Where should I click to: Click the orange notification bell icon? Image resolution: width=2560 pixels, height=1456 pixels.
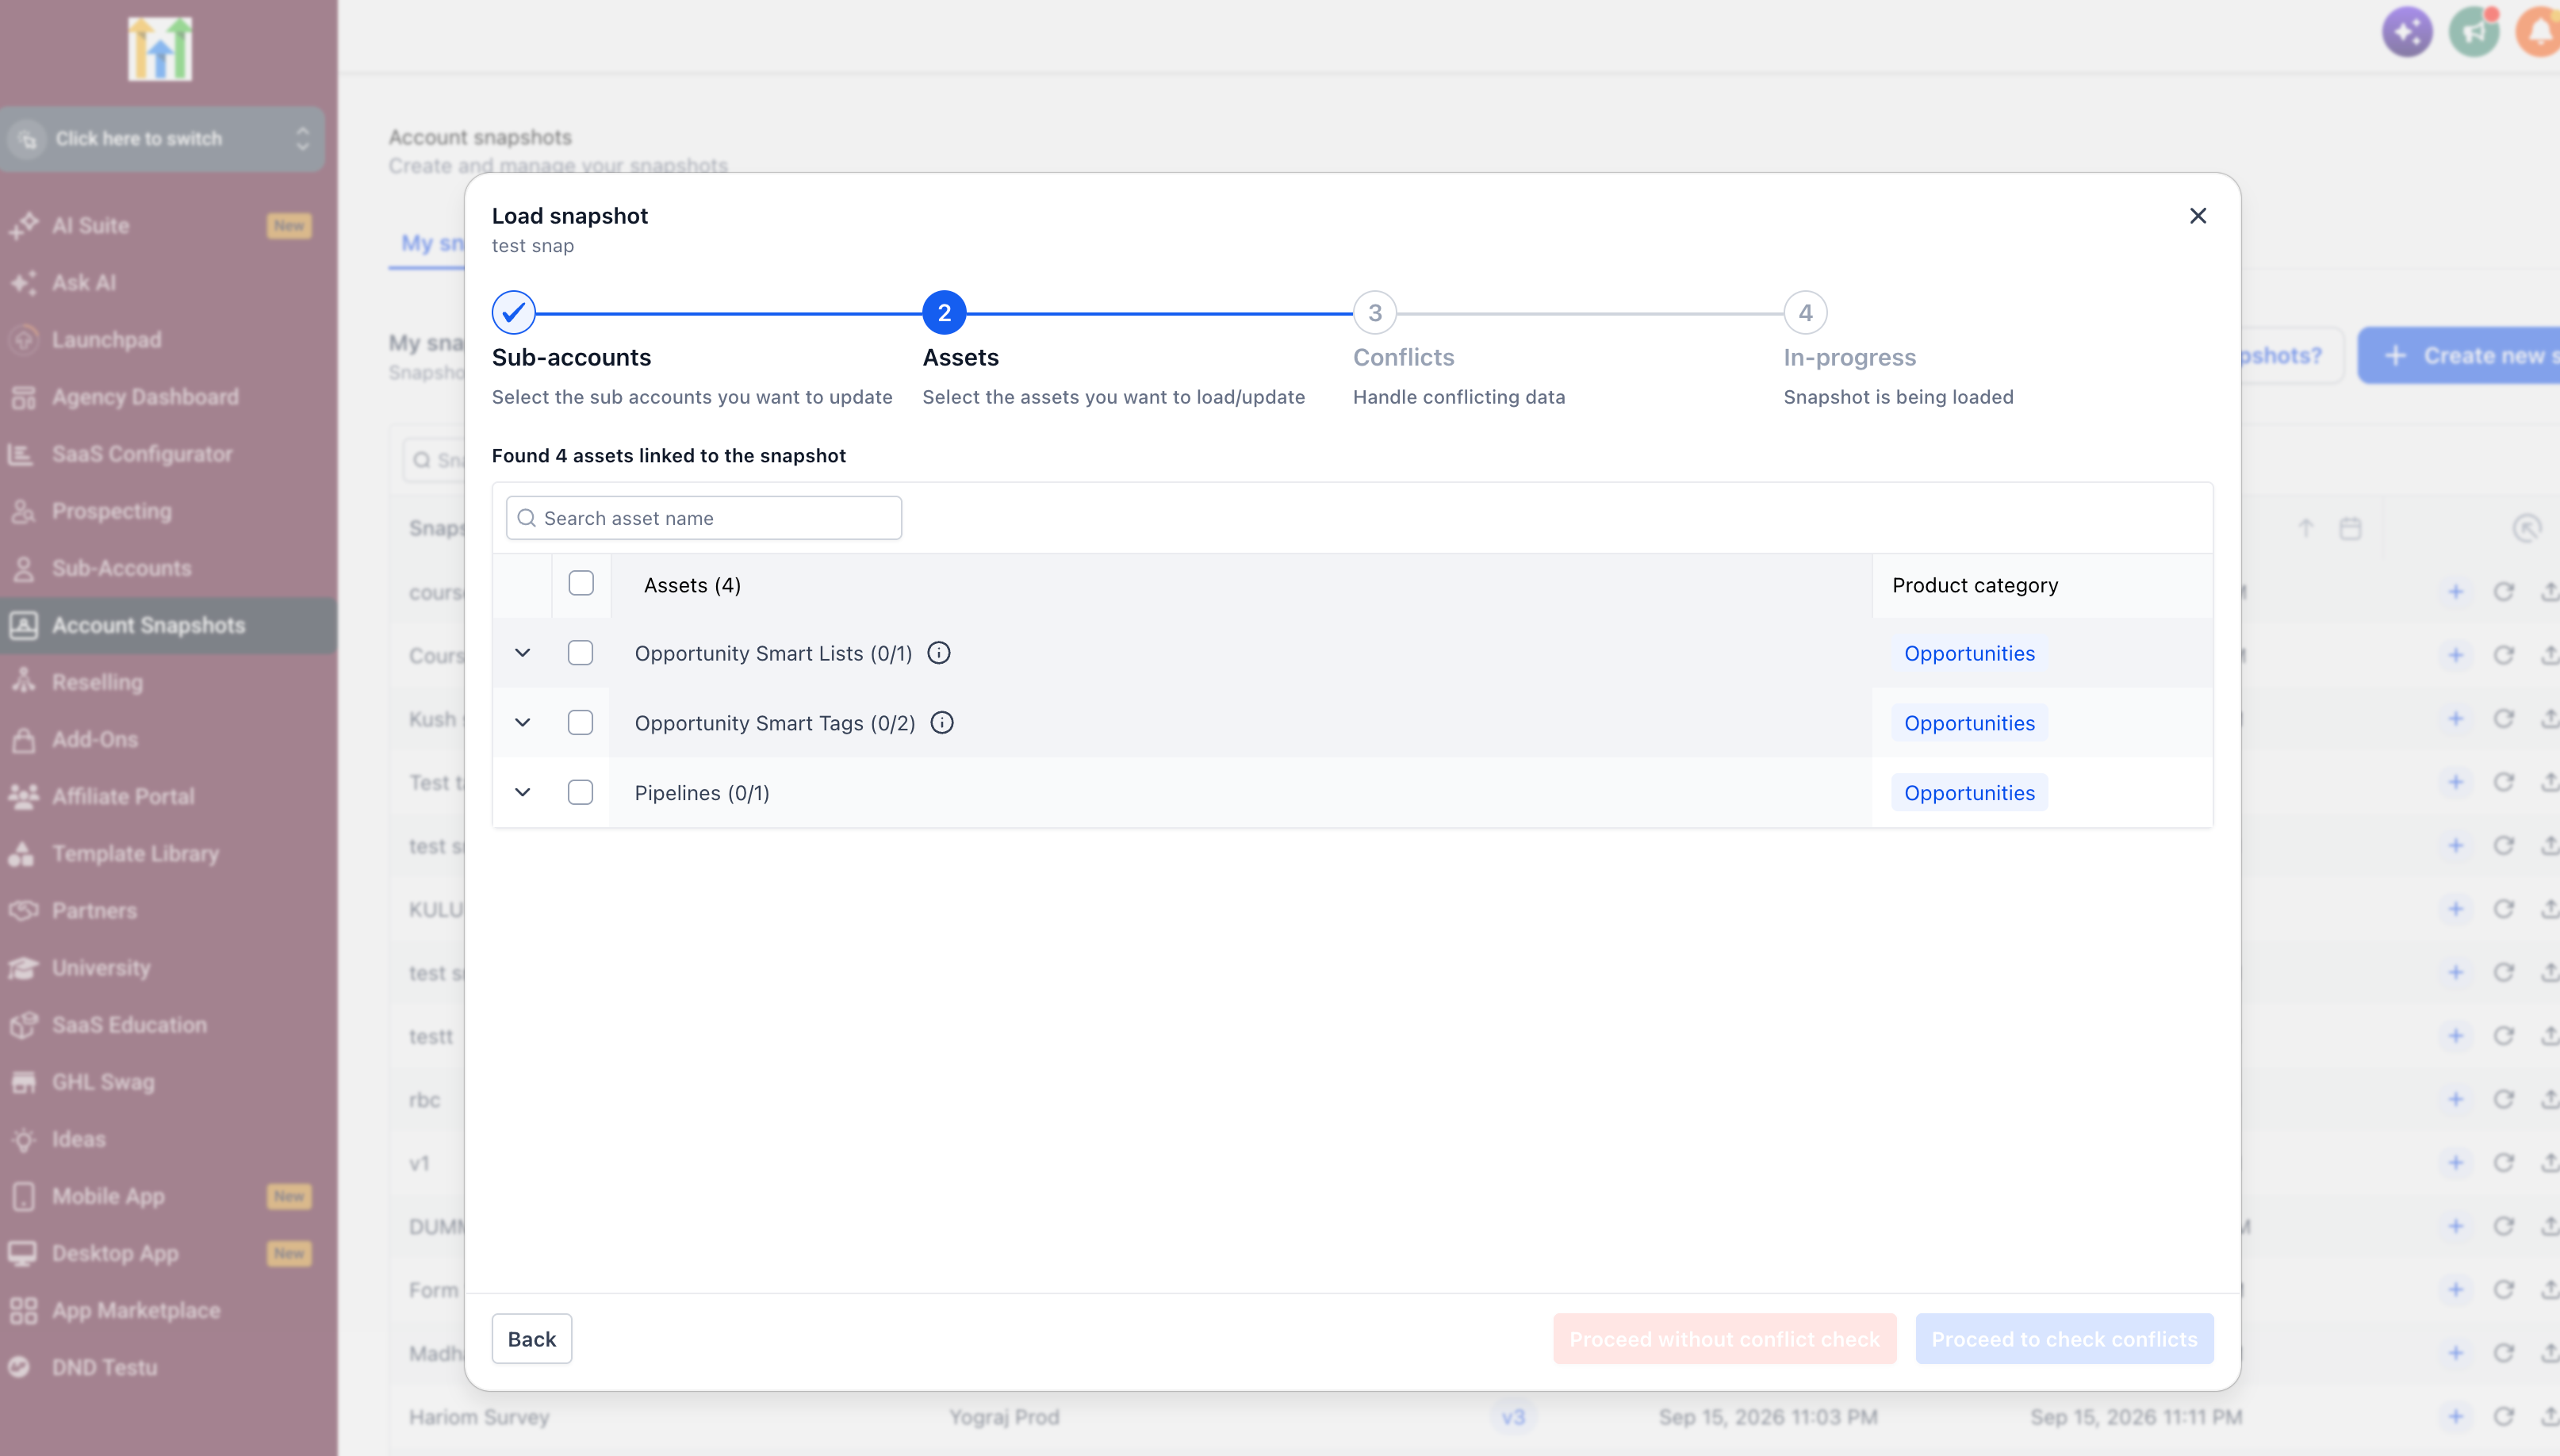(x=2540, y=31)
